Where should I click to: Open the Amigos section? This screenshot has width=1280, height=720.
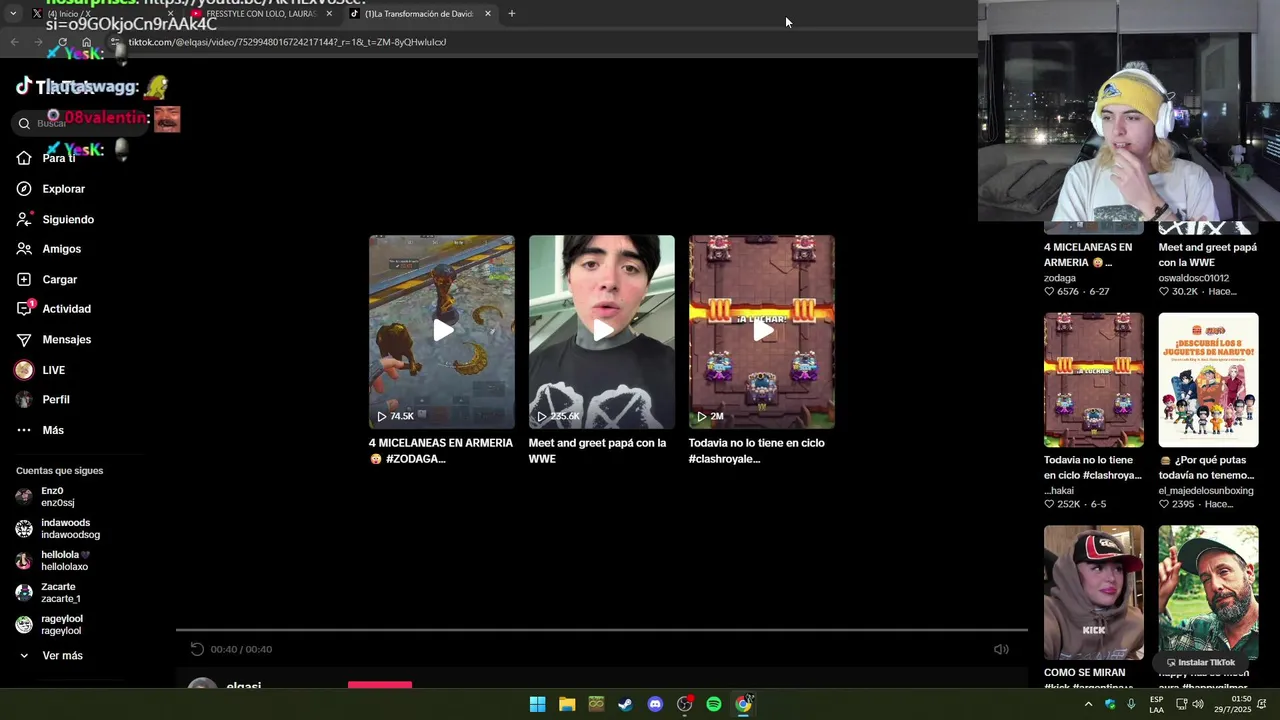pos(49,249)
